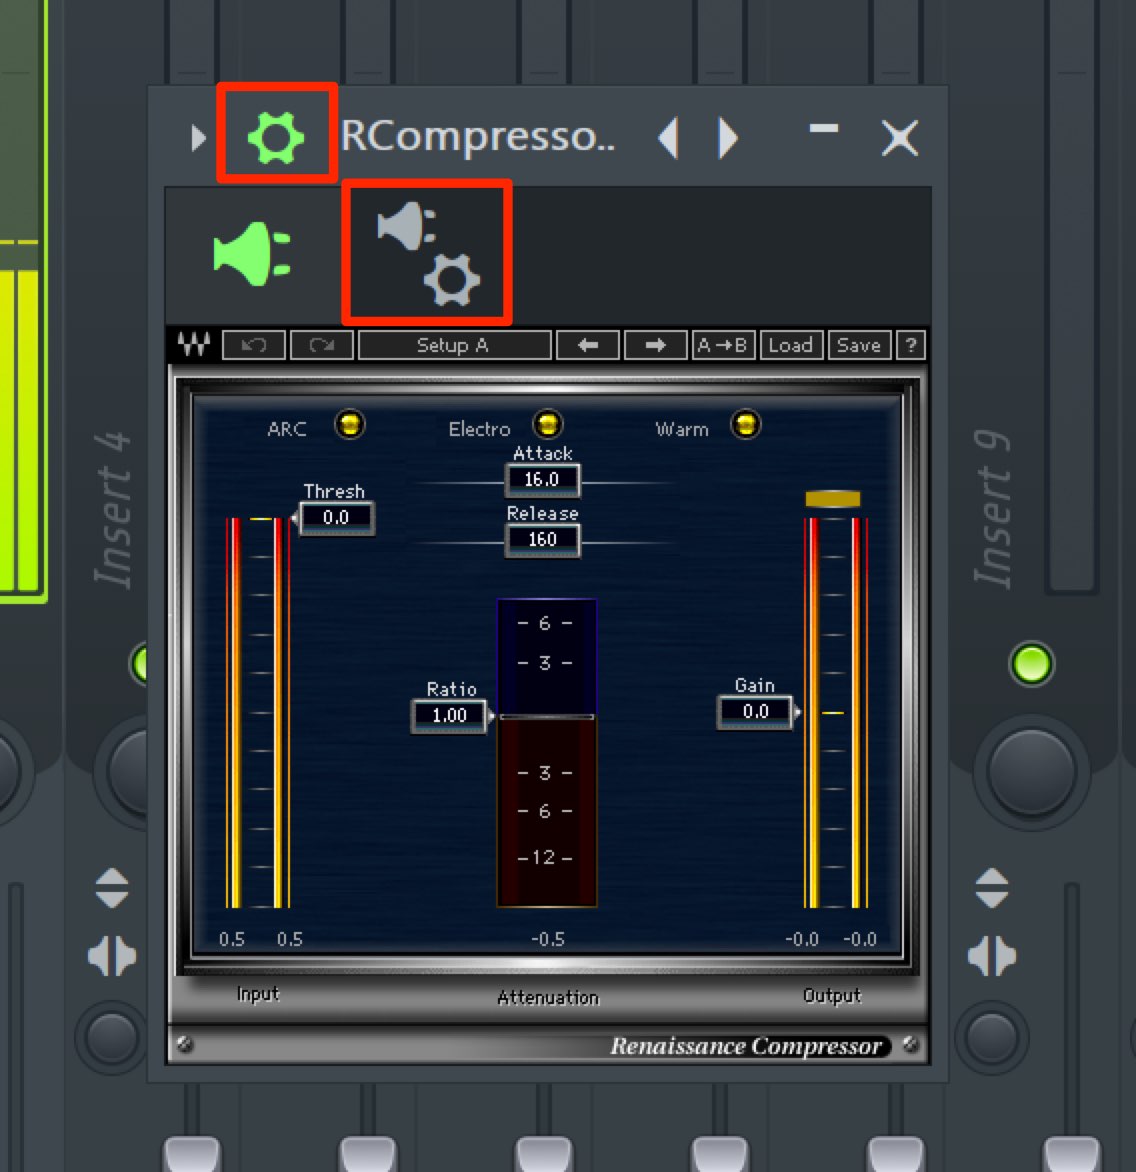Click Insert 4 small lower knob

[112, 1037]
